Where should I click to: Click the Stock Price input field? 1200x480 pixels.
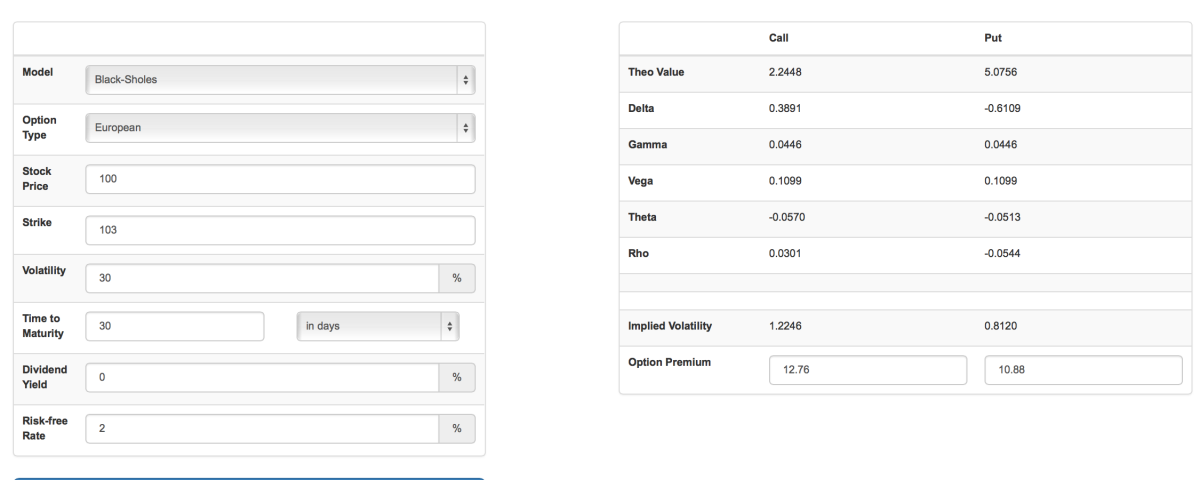pos(279,179)
